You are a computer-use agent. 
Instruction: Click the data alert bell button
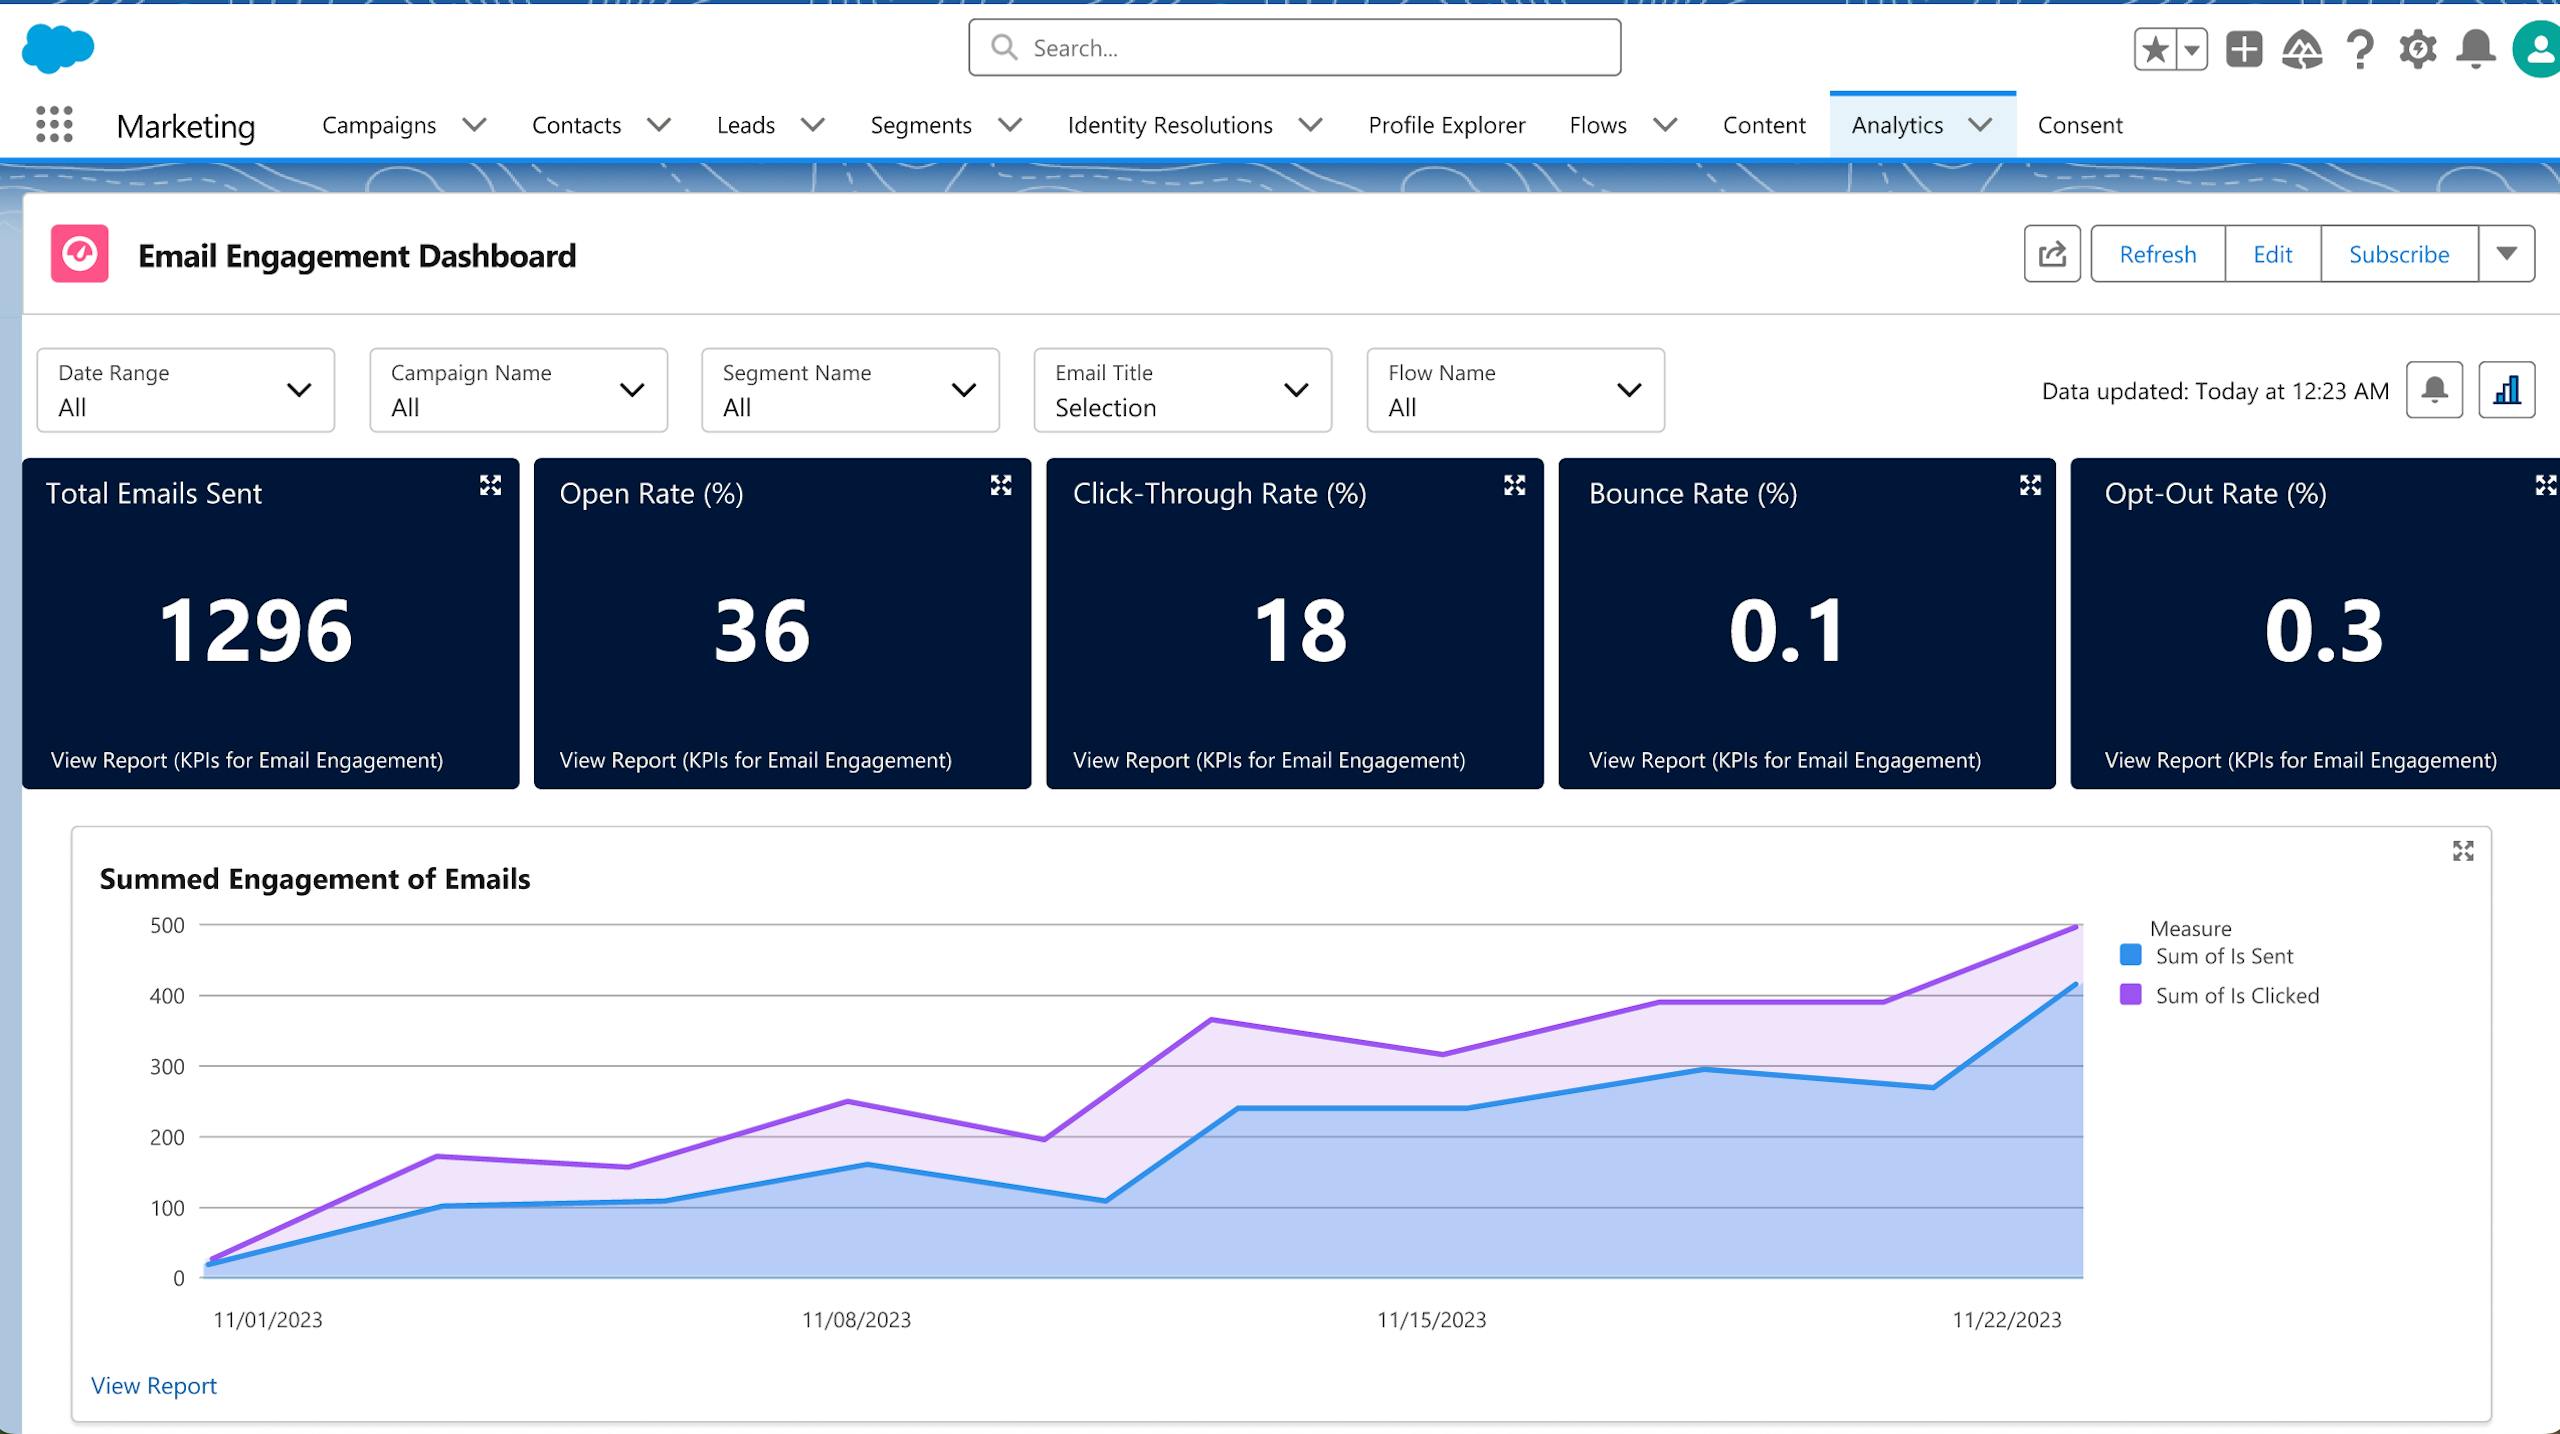[x=2434, y=390]
